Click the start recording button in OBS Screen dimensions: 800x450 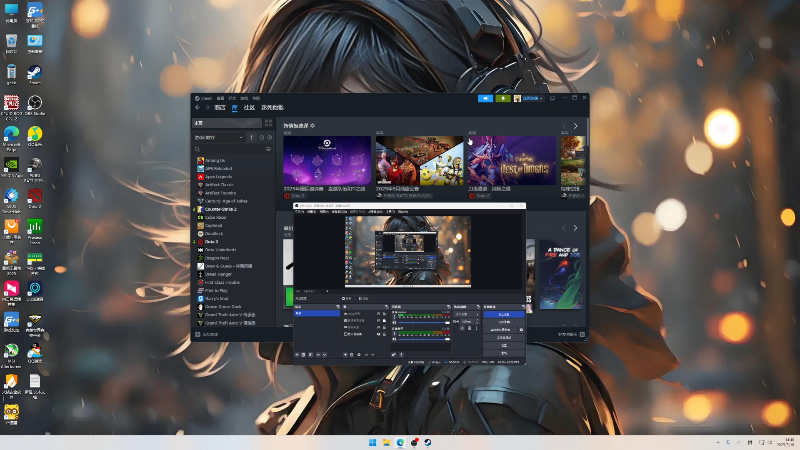pos(504,322)
